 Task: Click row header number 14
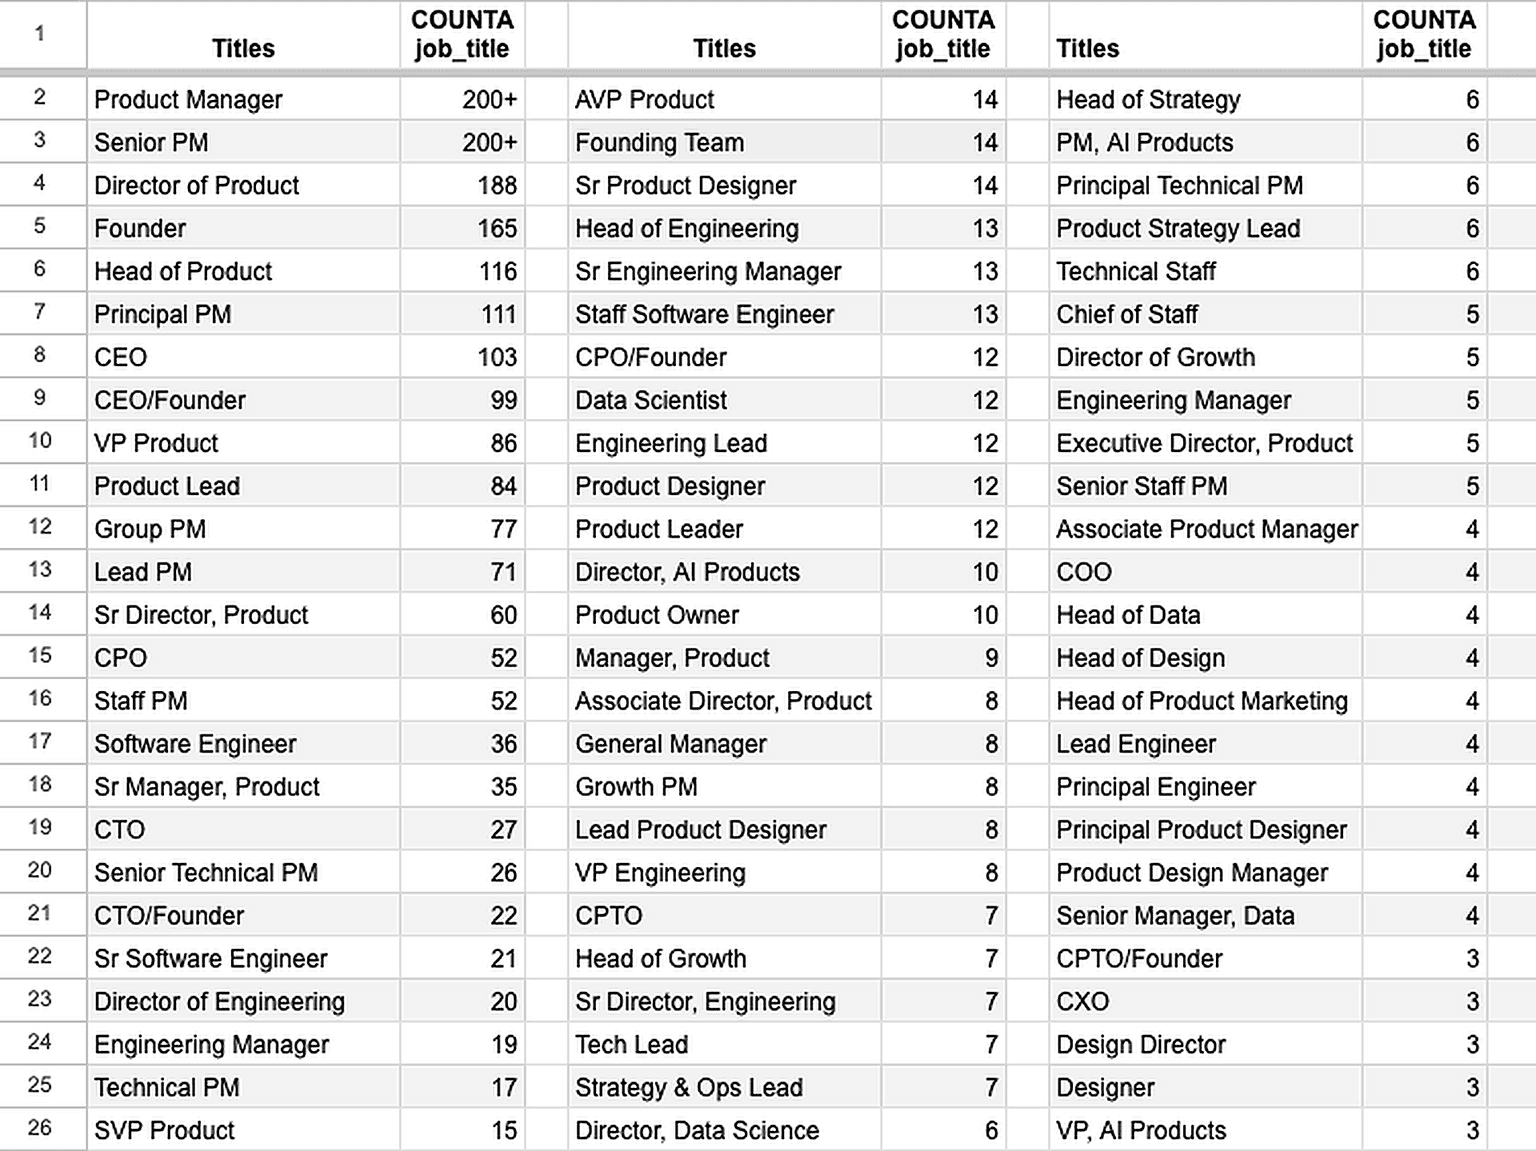pos(40,613)
